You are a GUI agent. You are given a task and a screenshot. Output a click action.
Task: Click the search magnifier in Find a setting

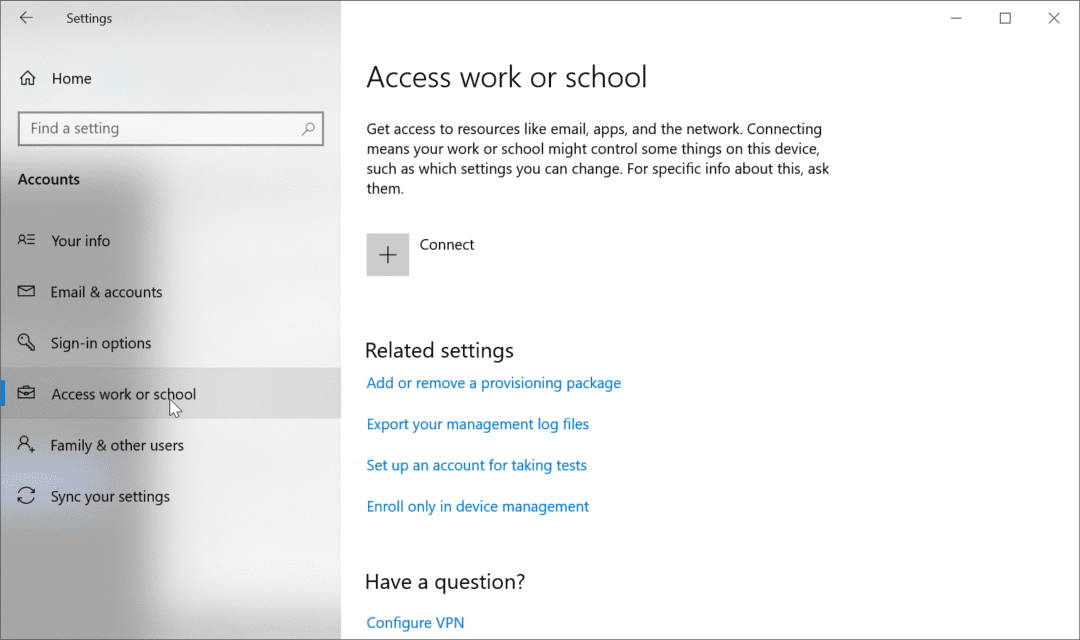[308, 128]
